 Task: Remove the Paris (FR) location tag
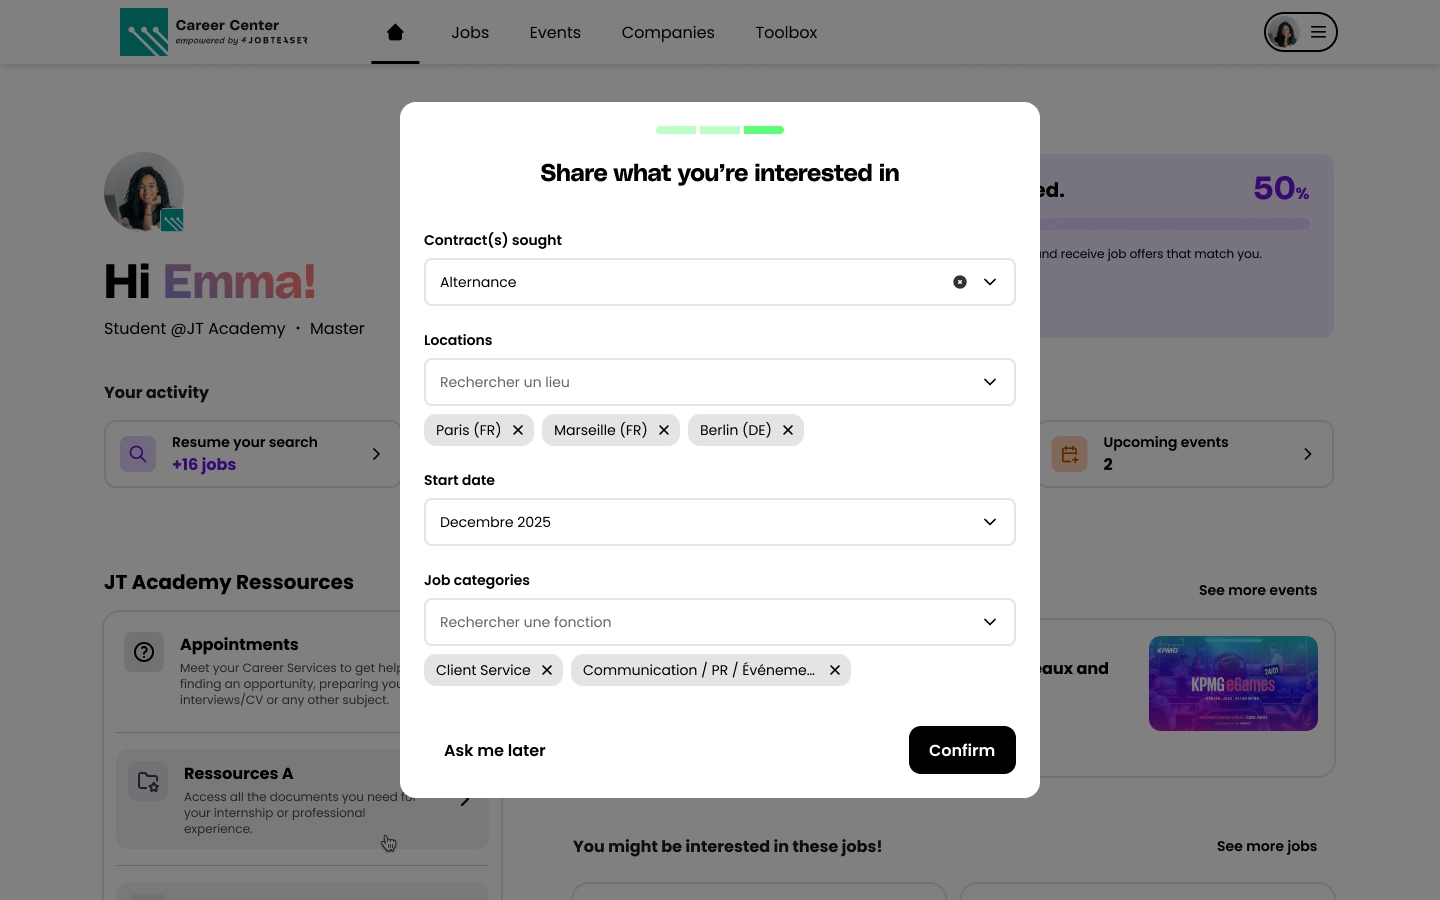[x=518, y=430]
